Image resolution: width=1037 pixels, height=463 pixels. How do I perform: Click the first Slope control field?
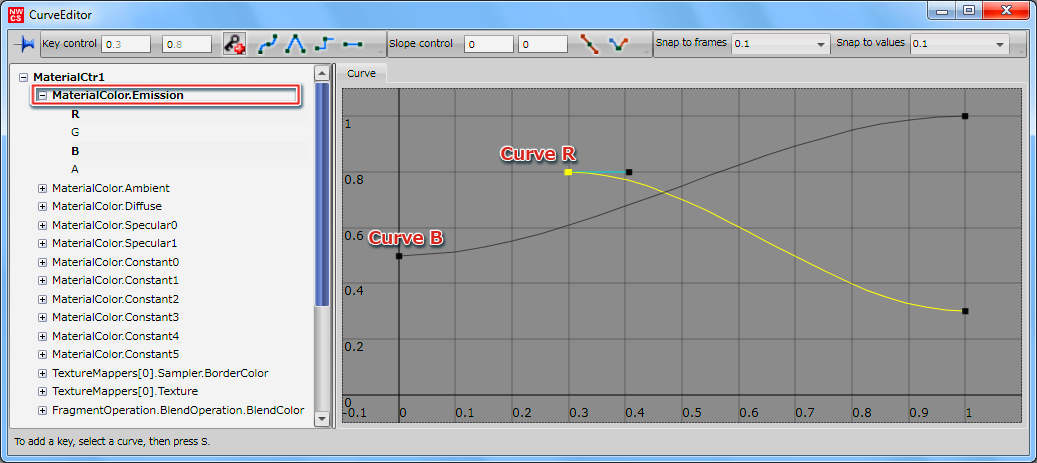[x=489, y=44]
